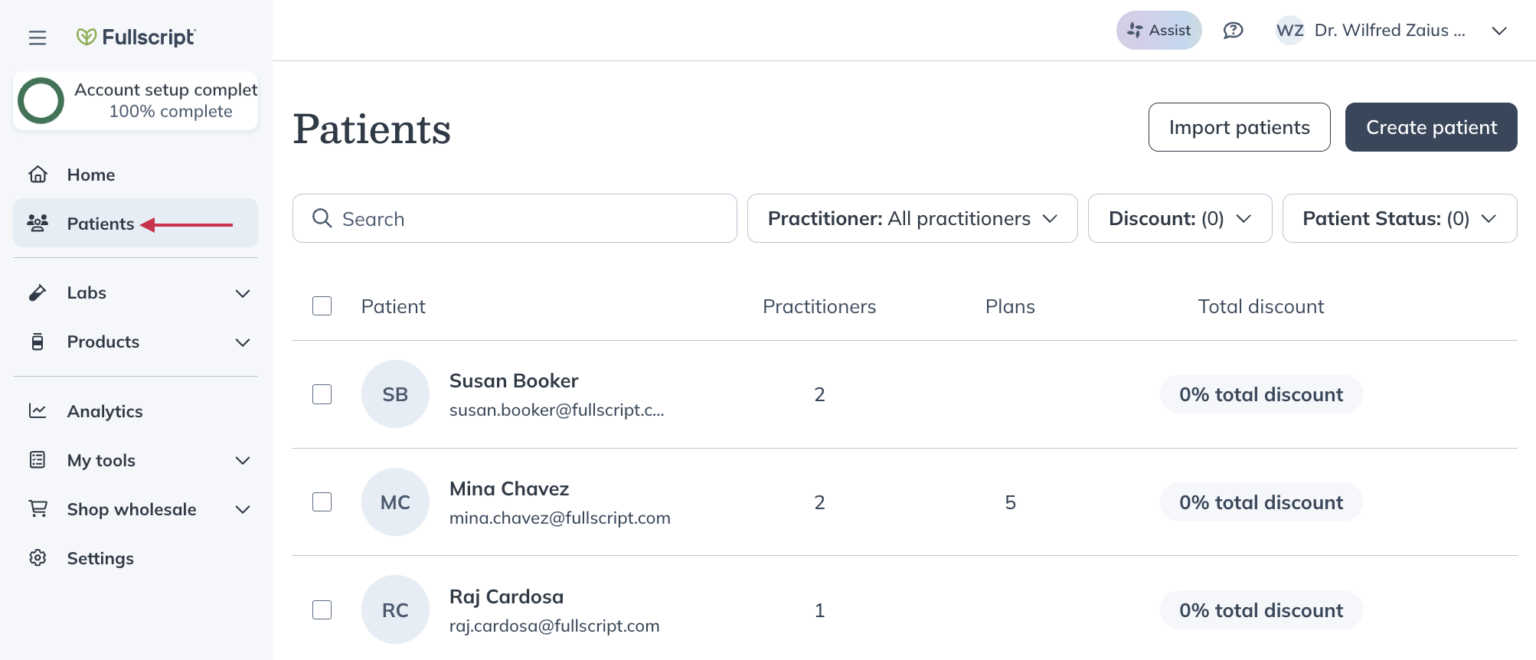The image size is (1536, 660).
Task: Open the Practitioner filter dropdown
Action: 912,218
